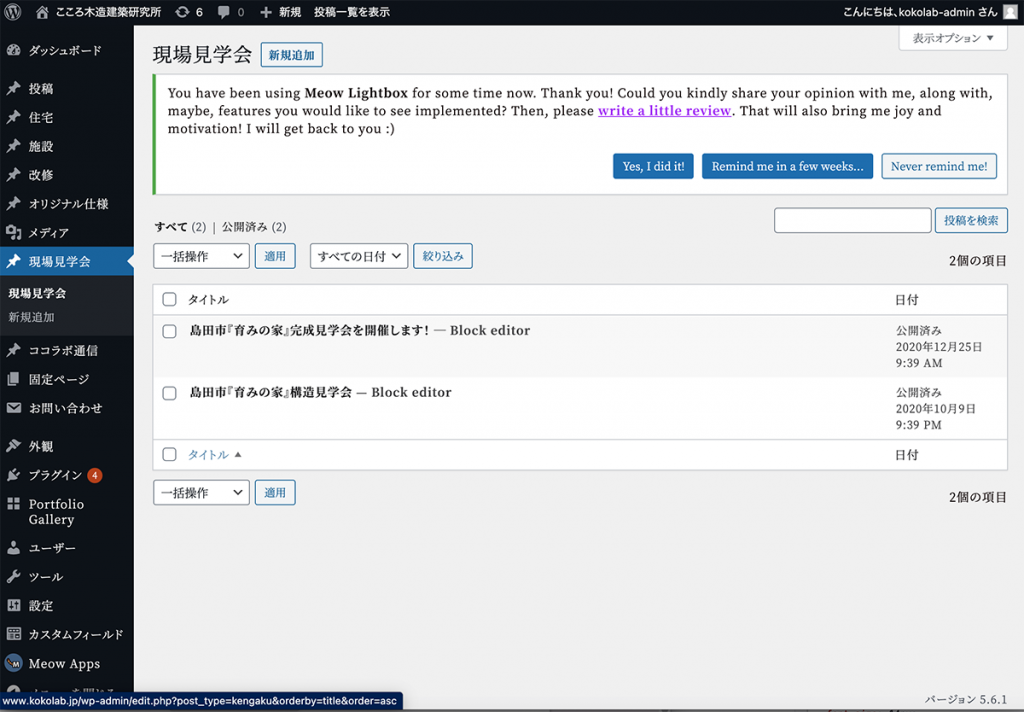Open the top 一括操作 bulk actions dropdown
Viewport: 1024px width, 712px height.
click(201, 256)
